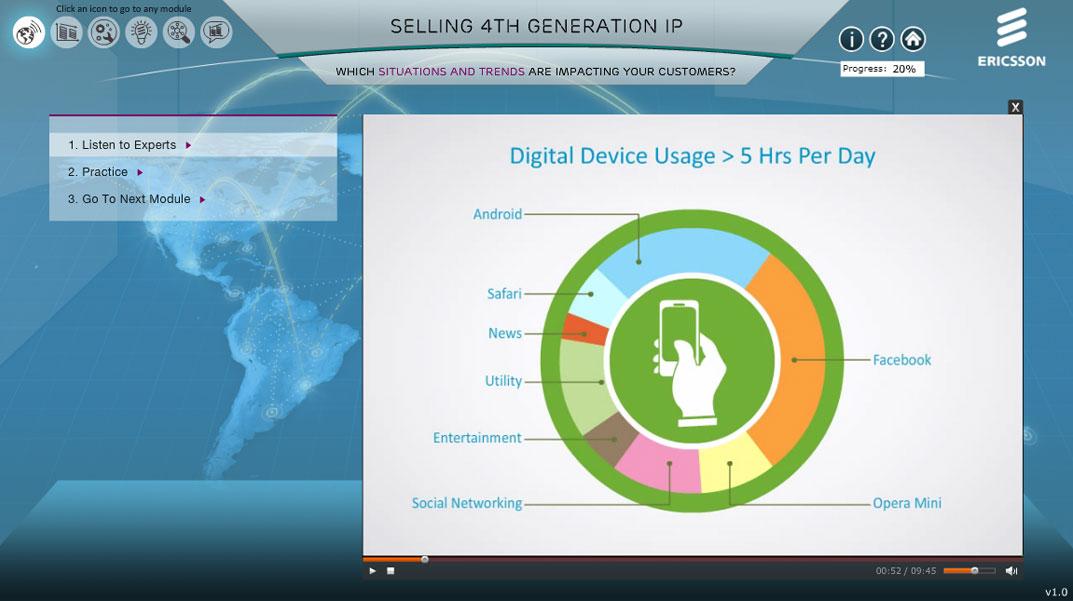Mute the video speaker icon
This screenshot has height=601, width=1073.
[1011, 571]
